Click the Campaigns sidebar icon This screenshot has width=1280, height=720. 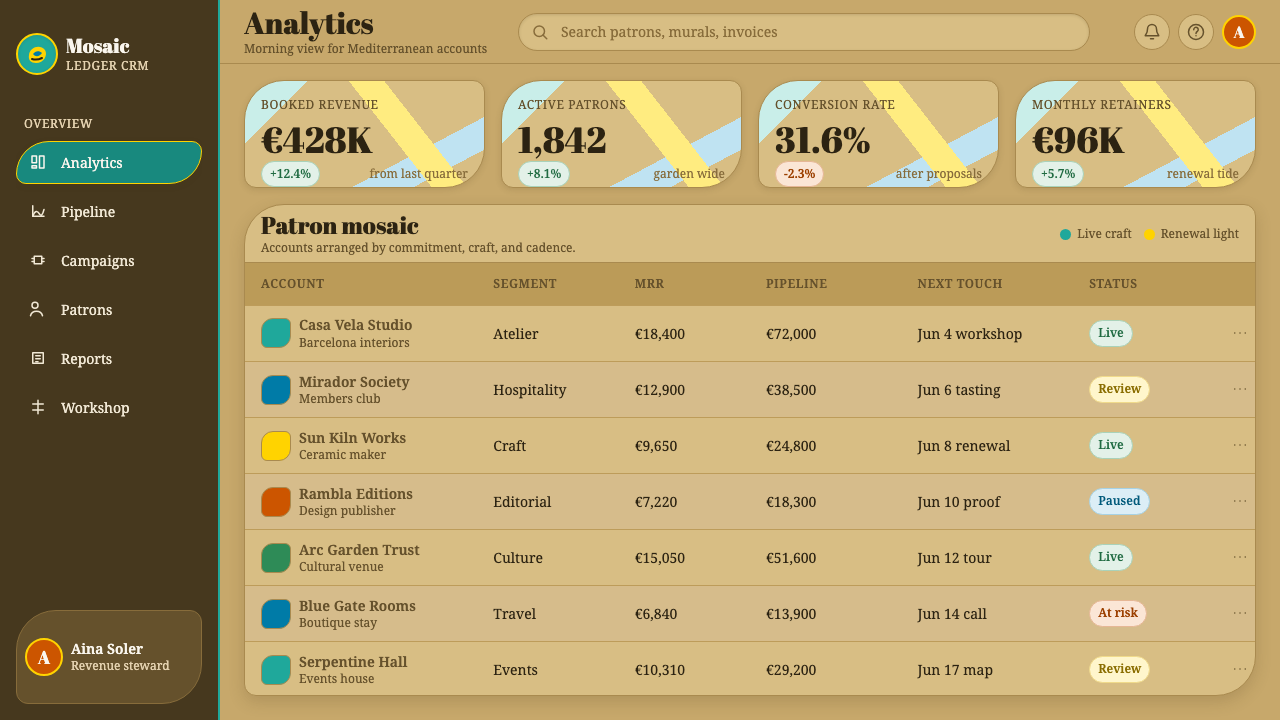click(38, 260)
